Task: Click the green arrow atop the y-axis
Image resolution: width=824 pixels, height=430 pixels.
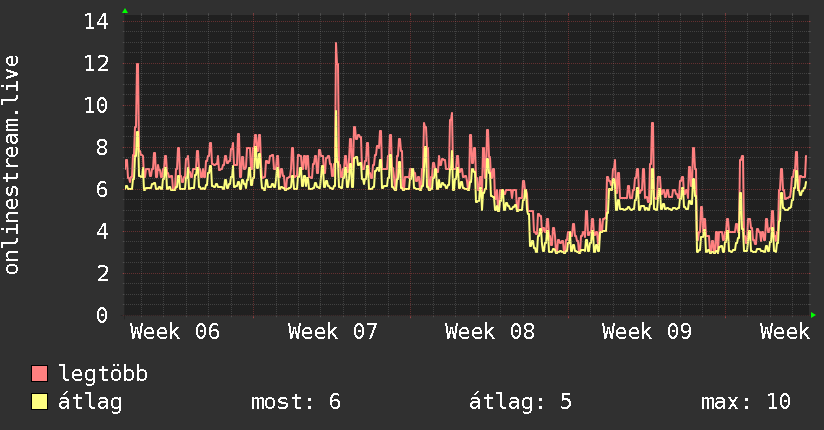Action: (x=125, y=11)
